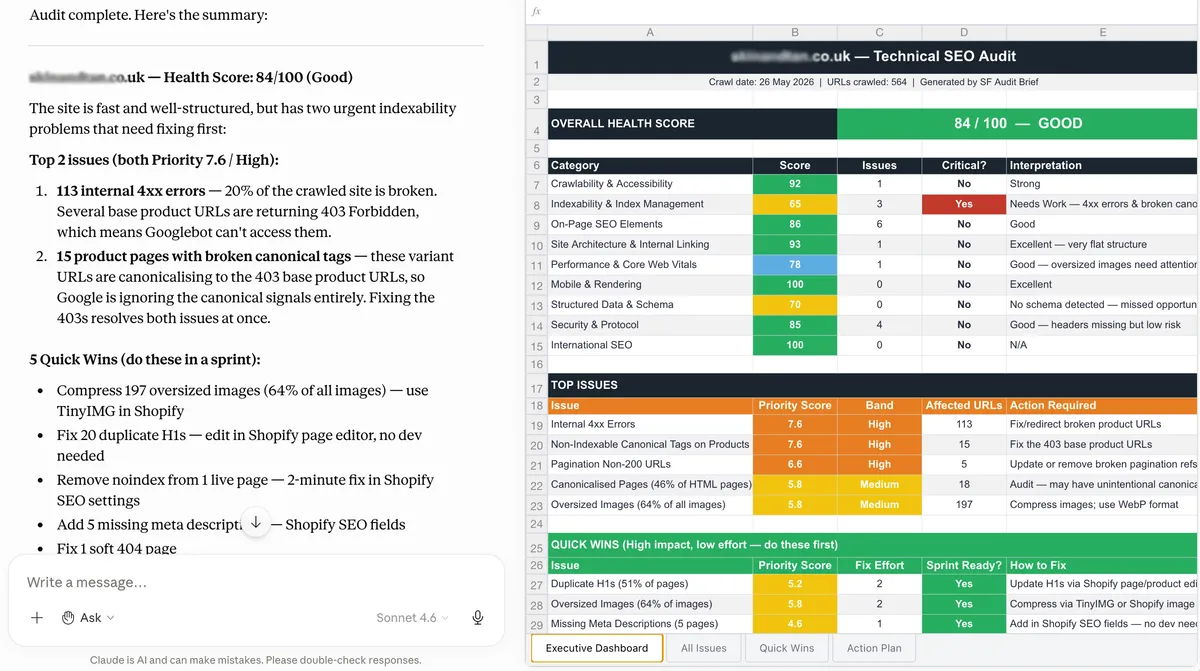
Task: Select row 19 header in spreadsheet
Action: pos(537,425)
